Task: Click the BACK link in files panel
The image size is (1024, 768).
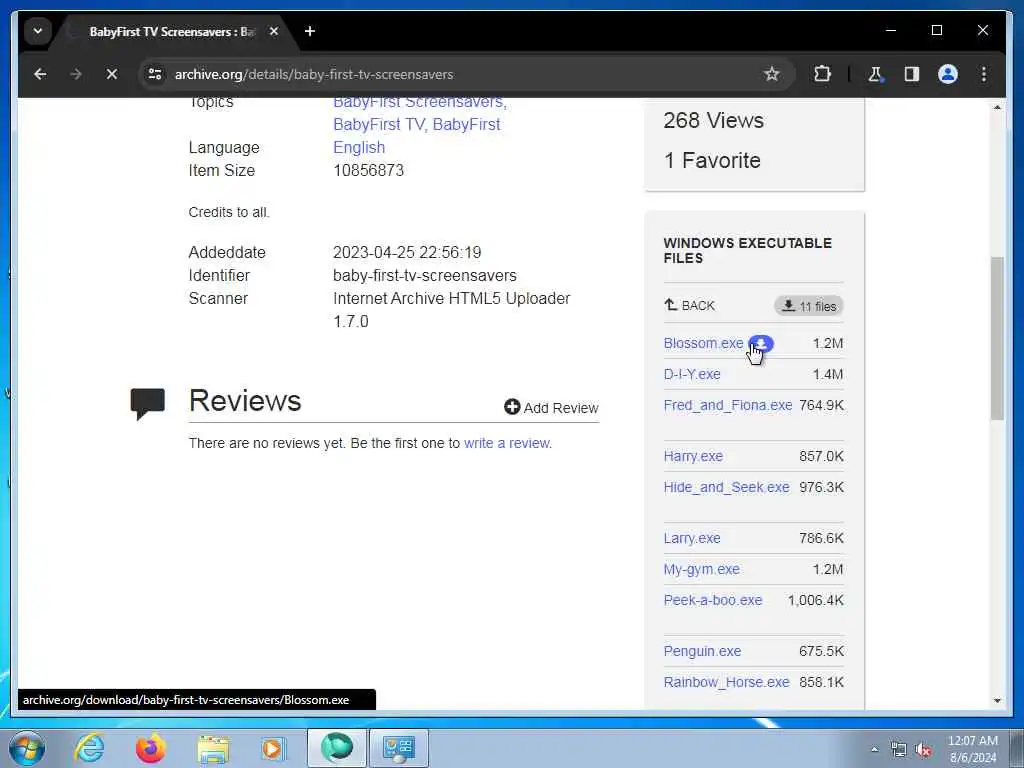Action: 690,306
